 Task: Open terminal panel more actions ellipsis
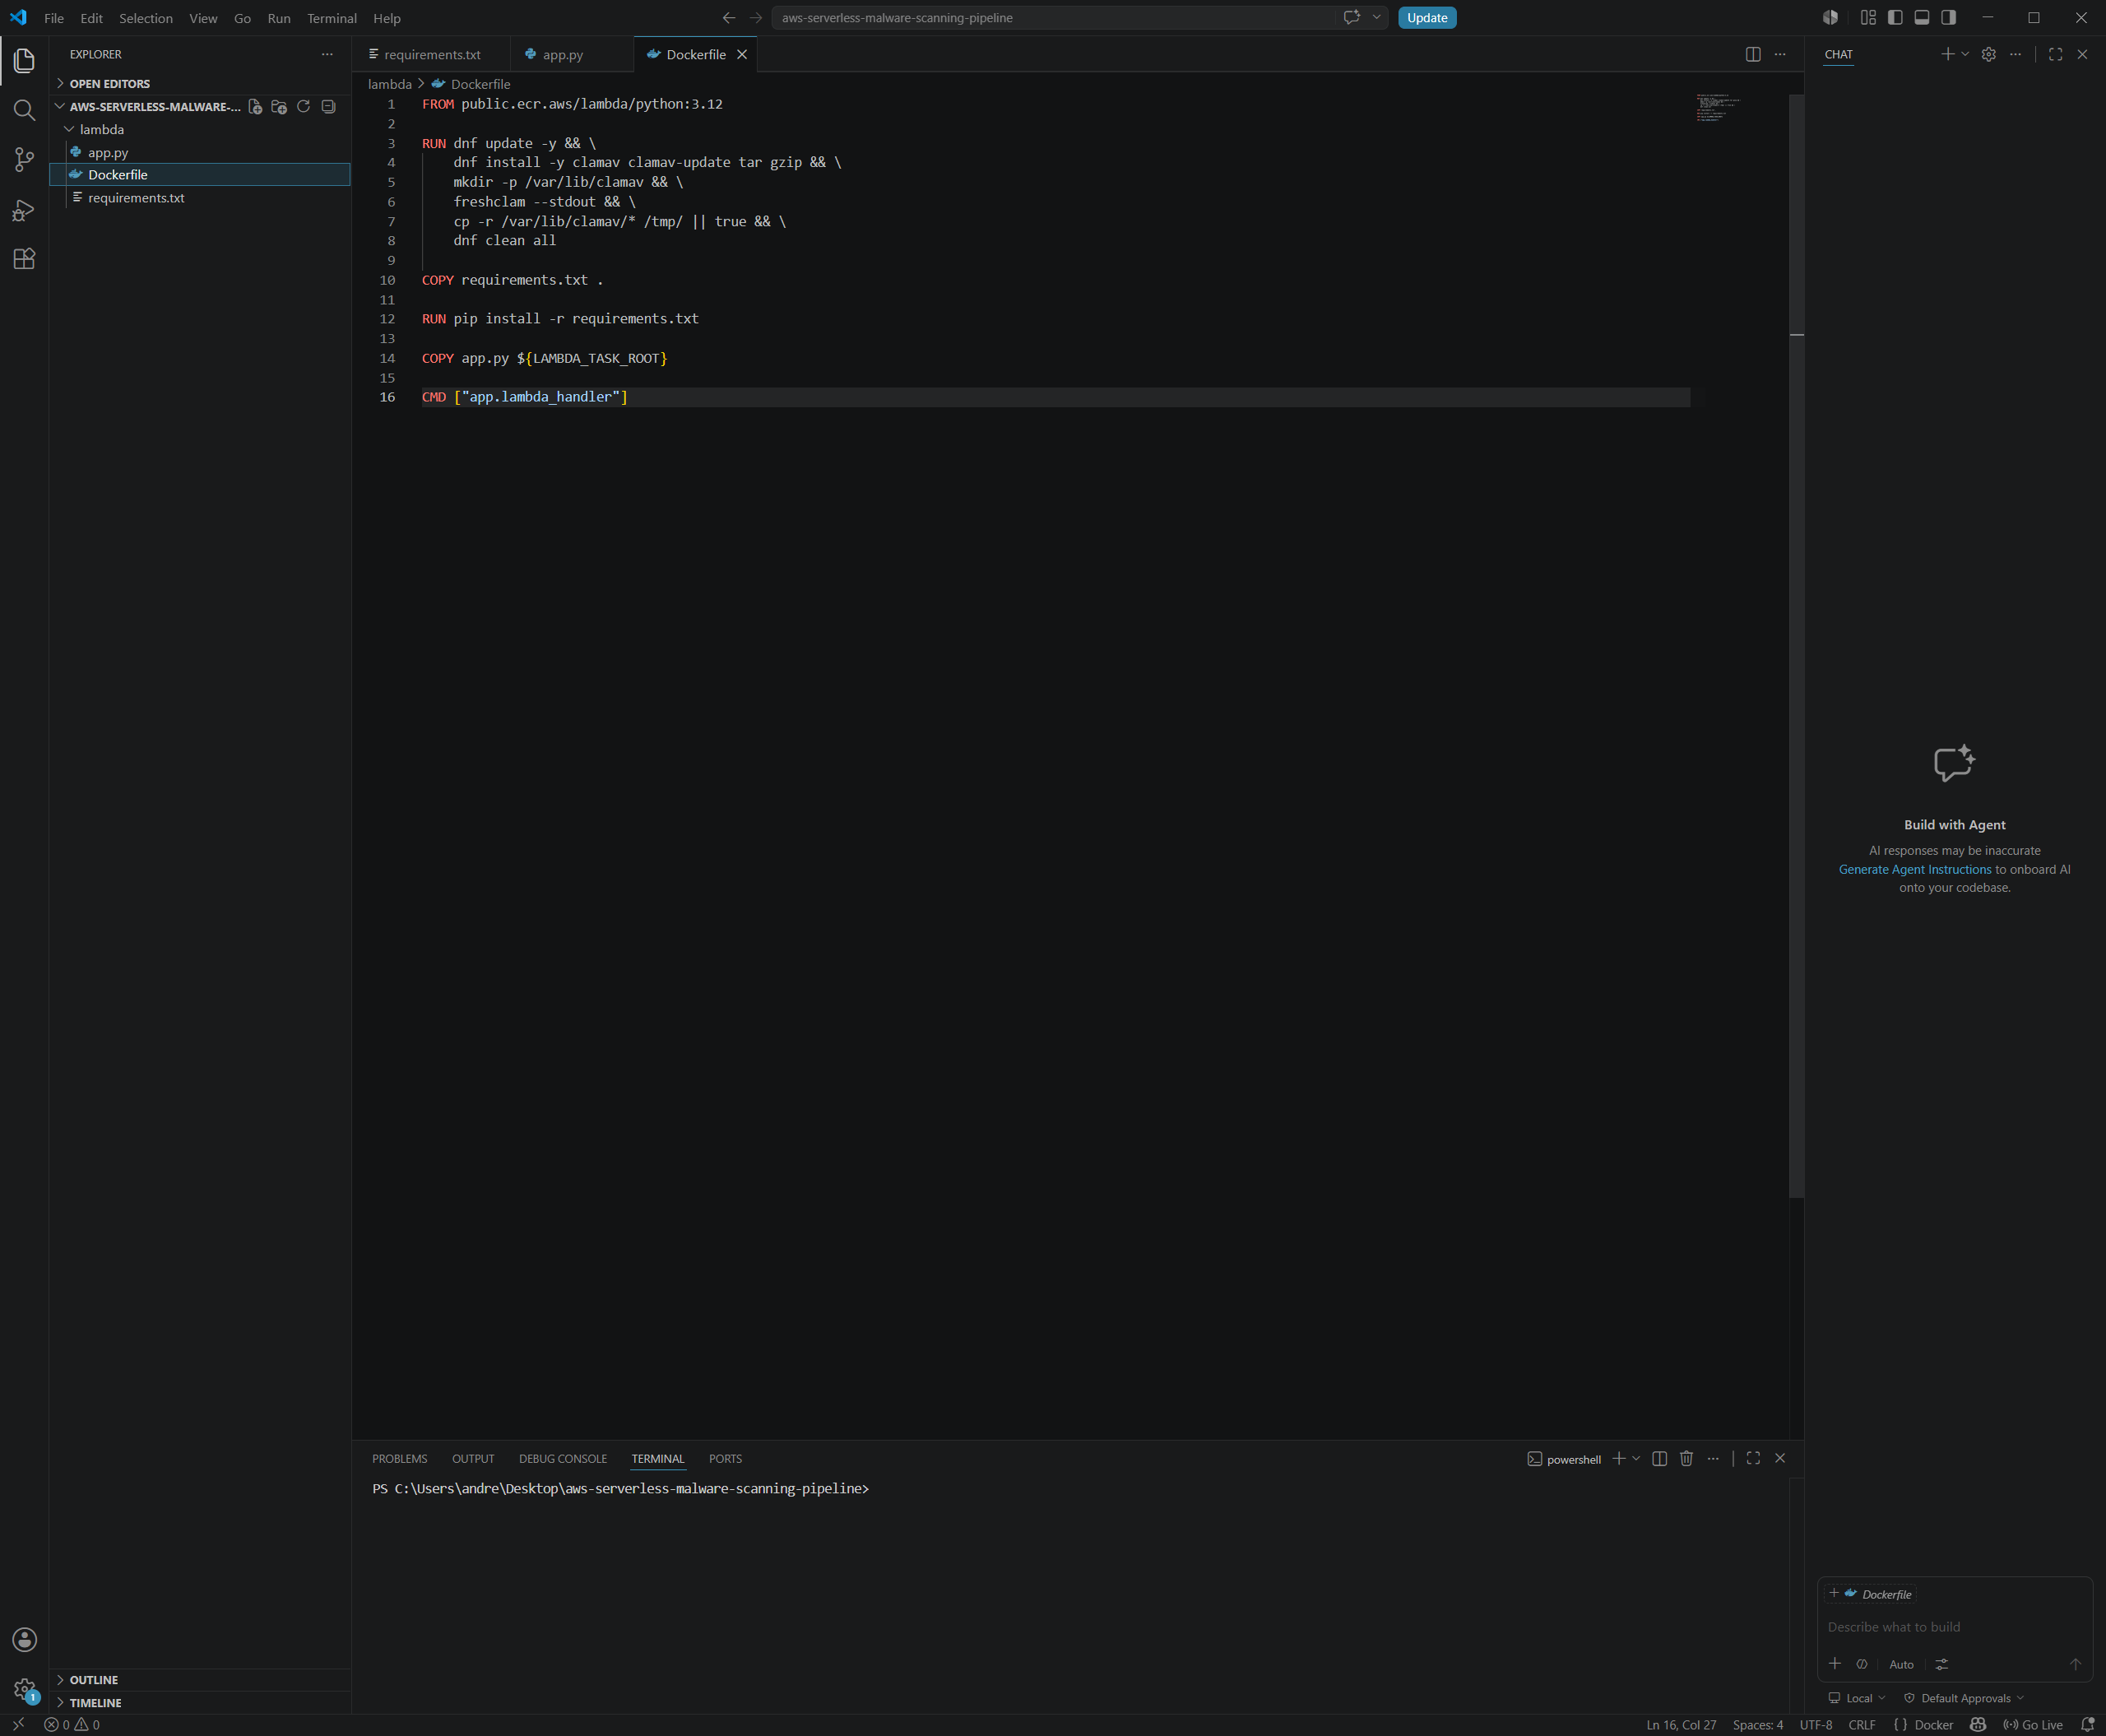pos(1713,1459)
